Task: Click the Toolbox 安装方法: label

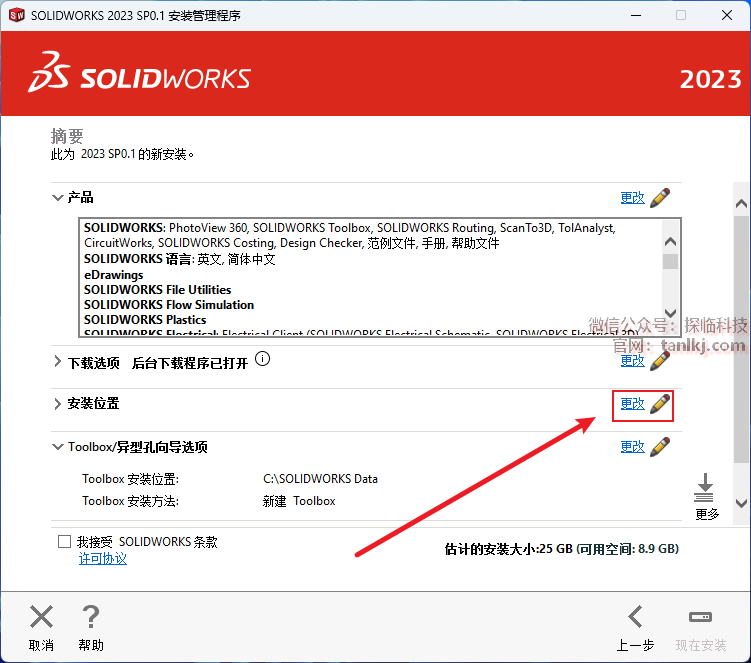Action: (x=130, y=501)
